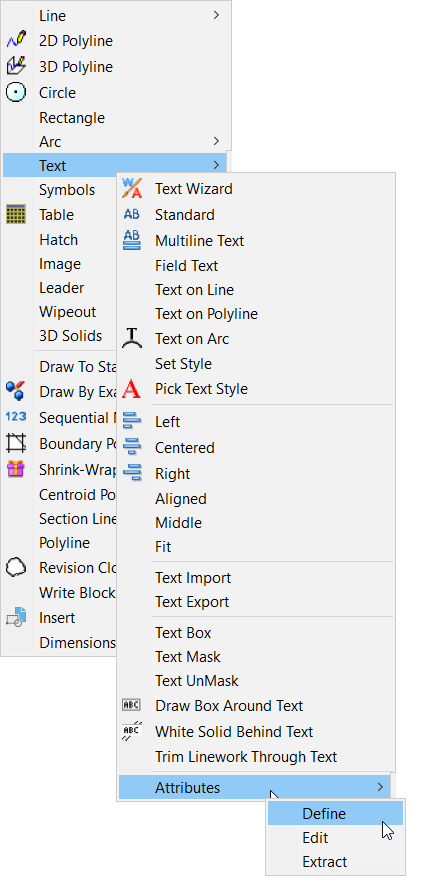433x884 pixels.
Task: Click the 2D Polyline icon
Action: [x=16, y=41]
